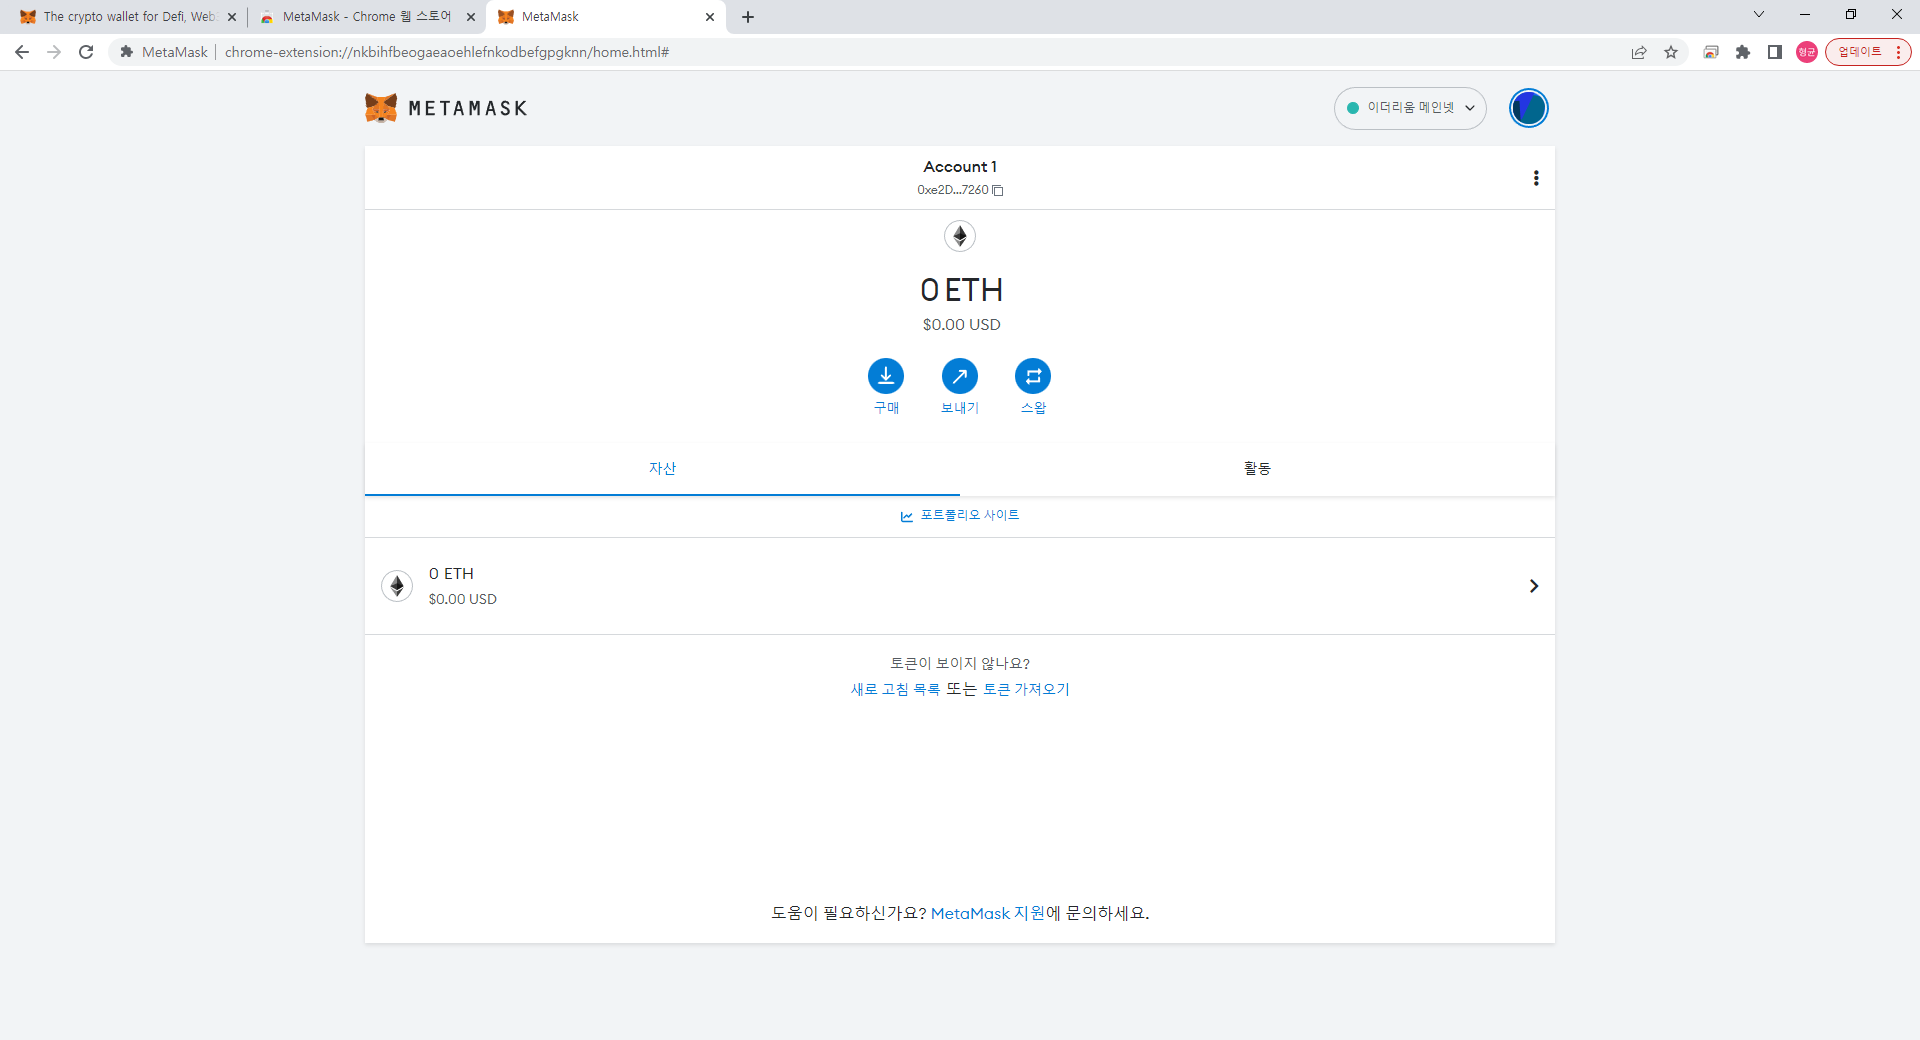Click the browser address bar URL
This screenshot has height=1040, width=1920.
447,52
